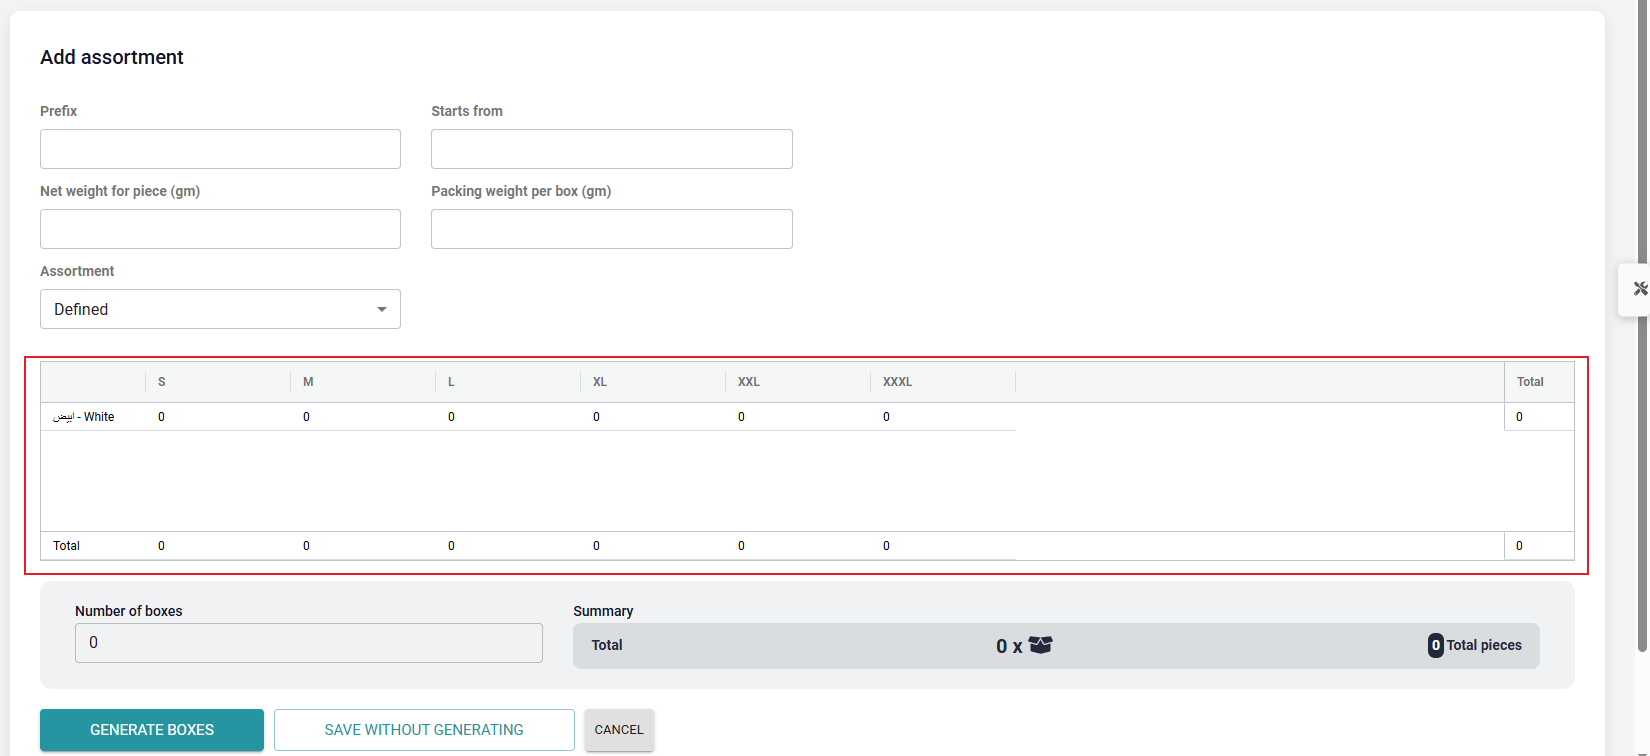Screen dimensions: 1650x756
Task: Click the White color row label
Action: tap(84, 417)
